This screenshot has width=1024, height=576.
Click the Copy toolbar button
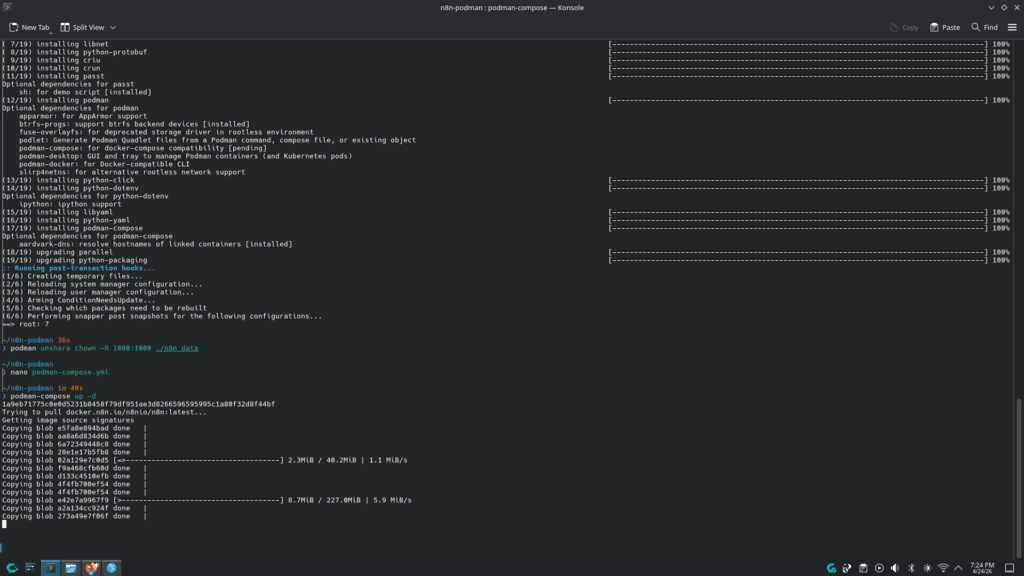click(904, 27)
